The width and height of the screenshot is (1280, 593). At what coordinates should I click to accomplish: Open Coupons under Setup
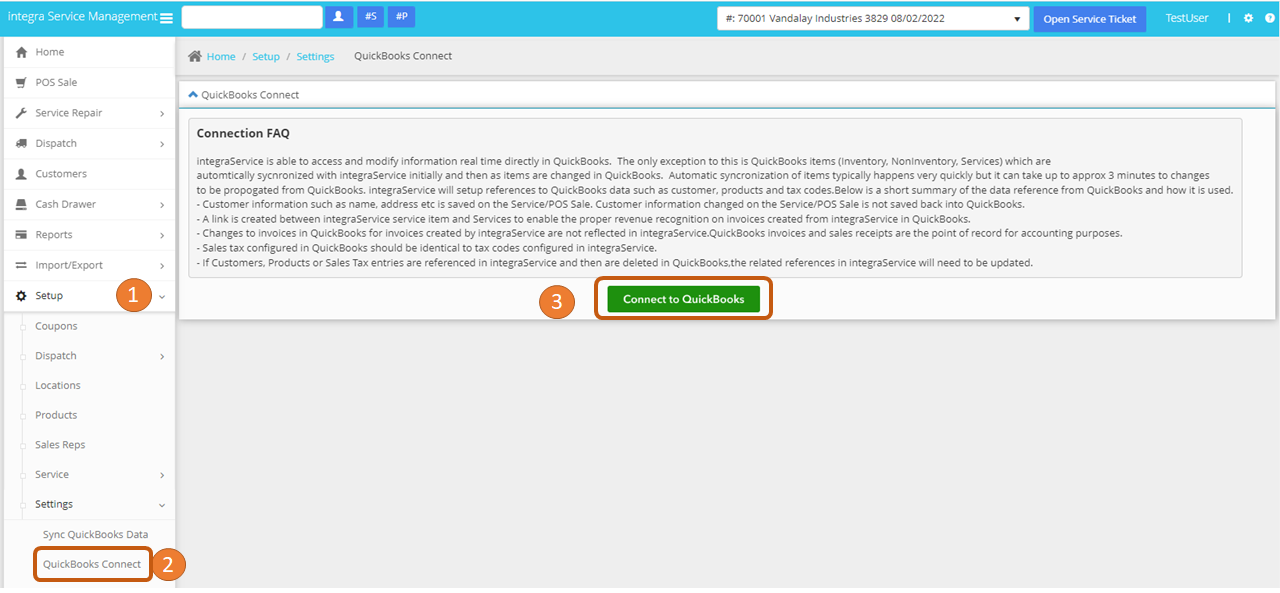pos(56,326)
